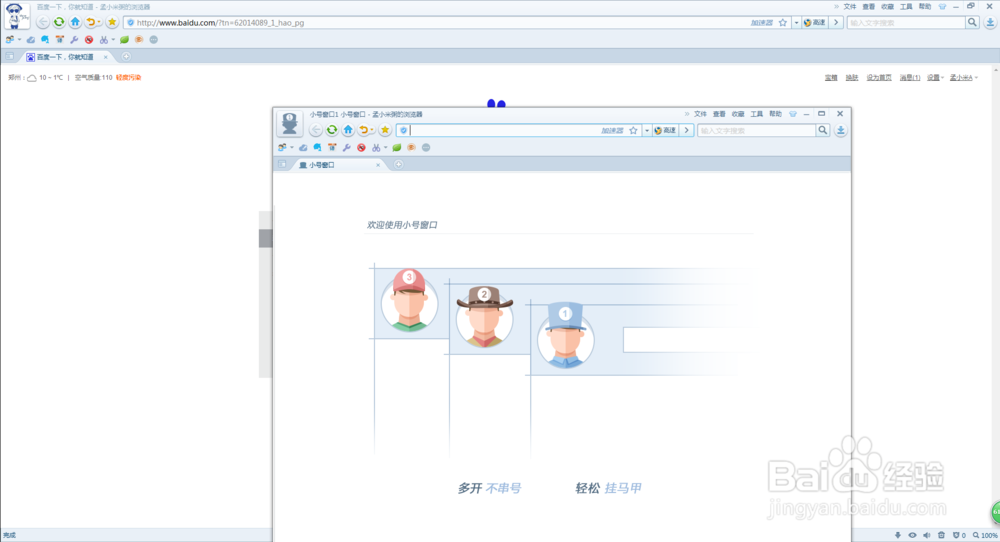Click the search magnifier in the 小号窗口 window

pos(823,130)
